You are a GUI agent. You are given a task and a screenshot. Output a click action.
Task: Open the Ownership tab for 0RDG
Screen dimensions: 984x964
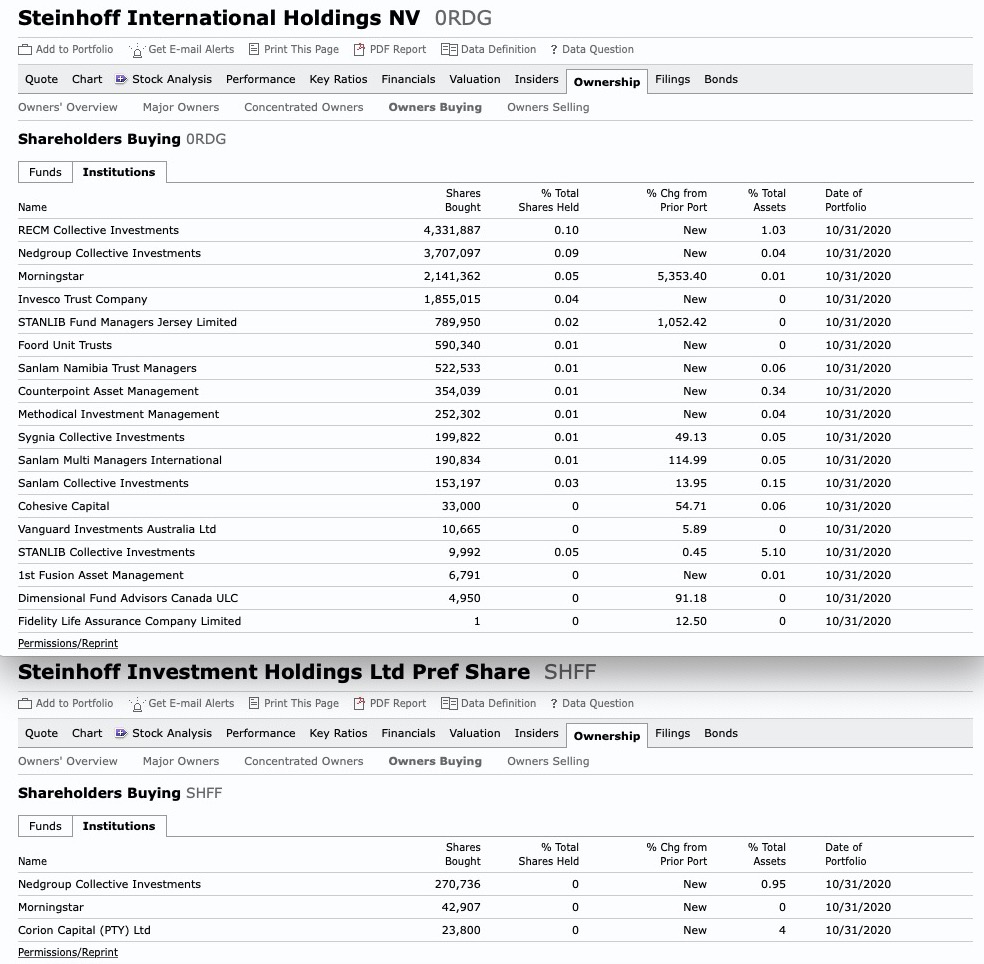pos(606,82)
